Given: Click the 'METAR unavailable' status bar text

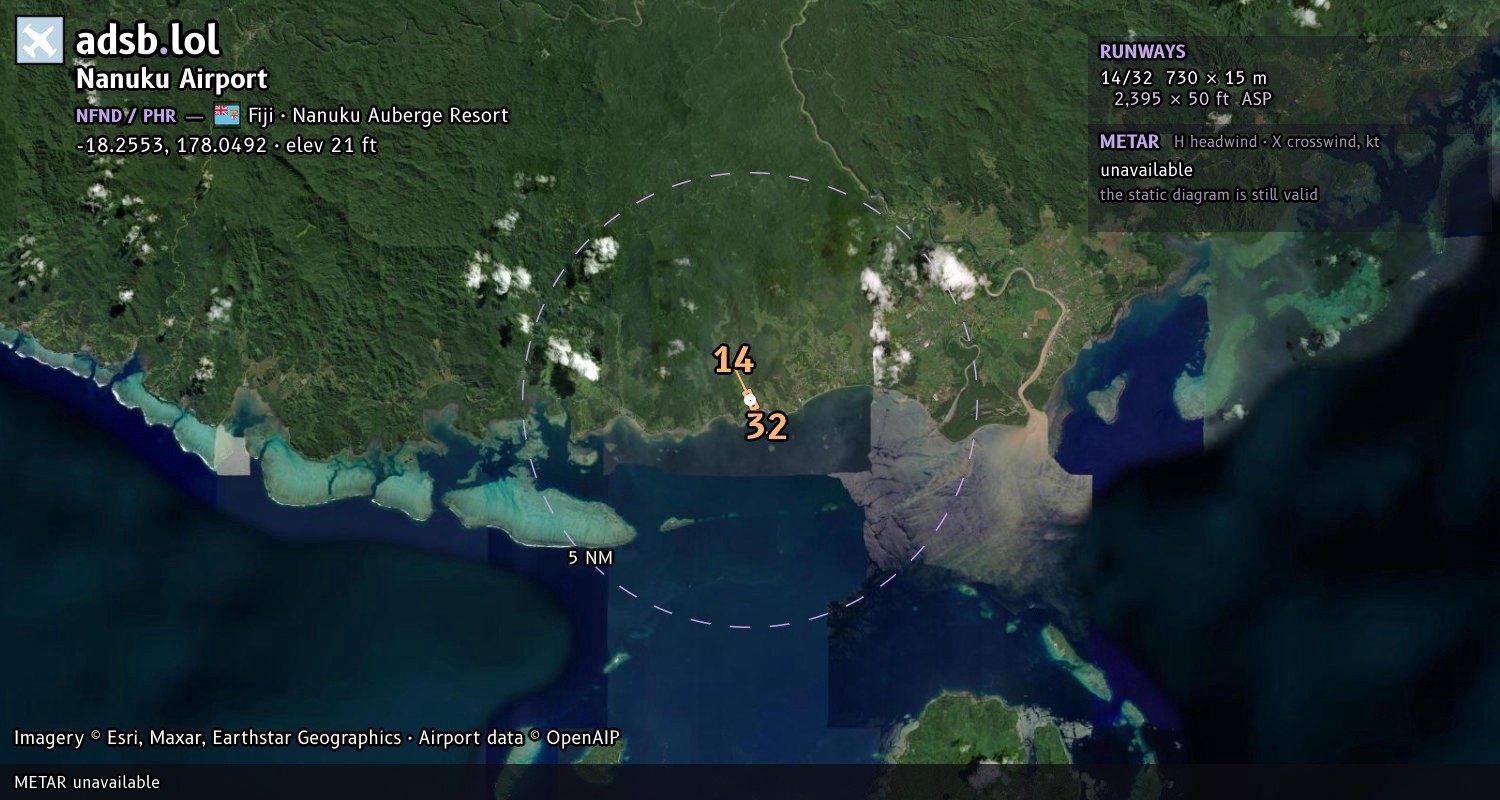Looking at the screenshot, I should point(87,782).
